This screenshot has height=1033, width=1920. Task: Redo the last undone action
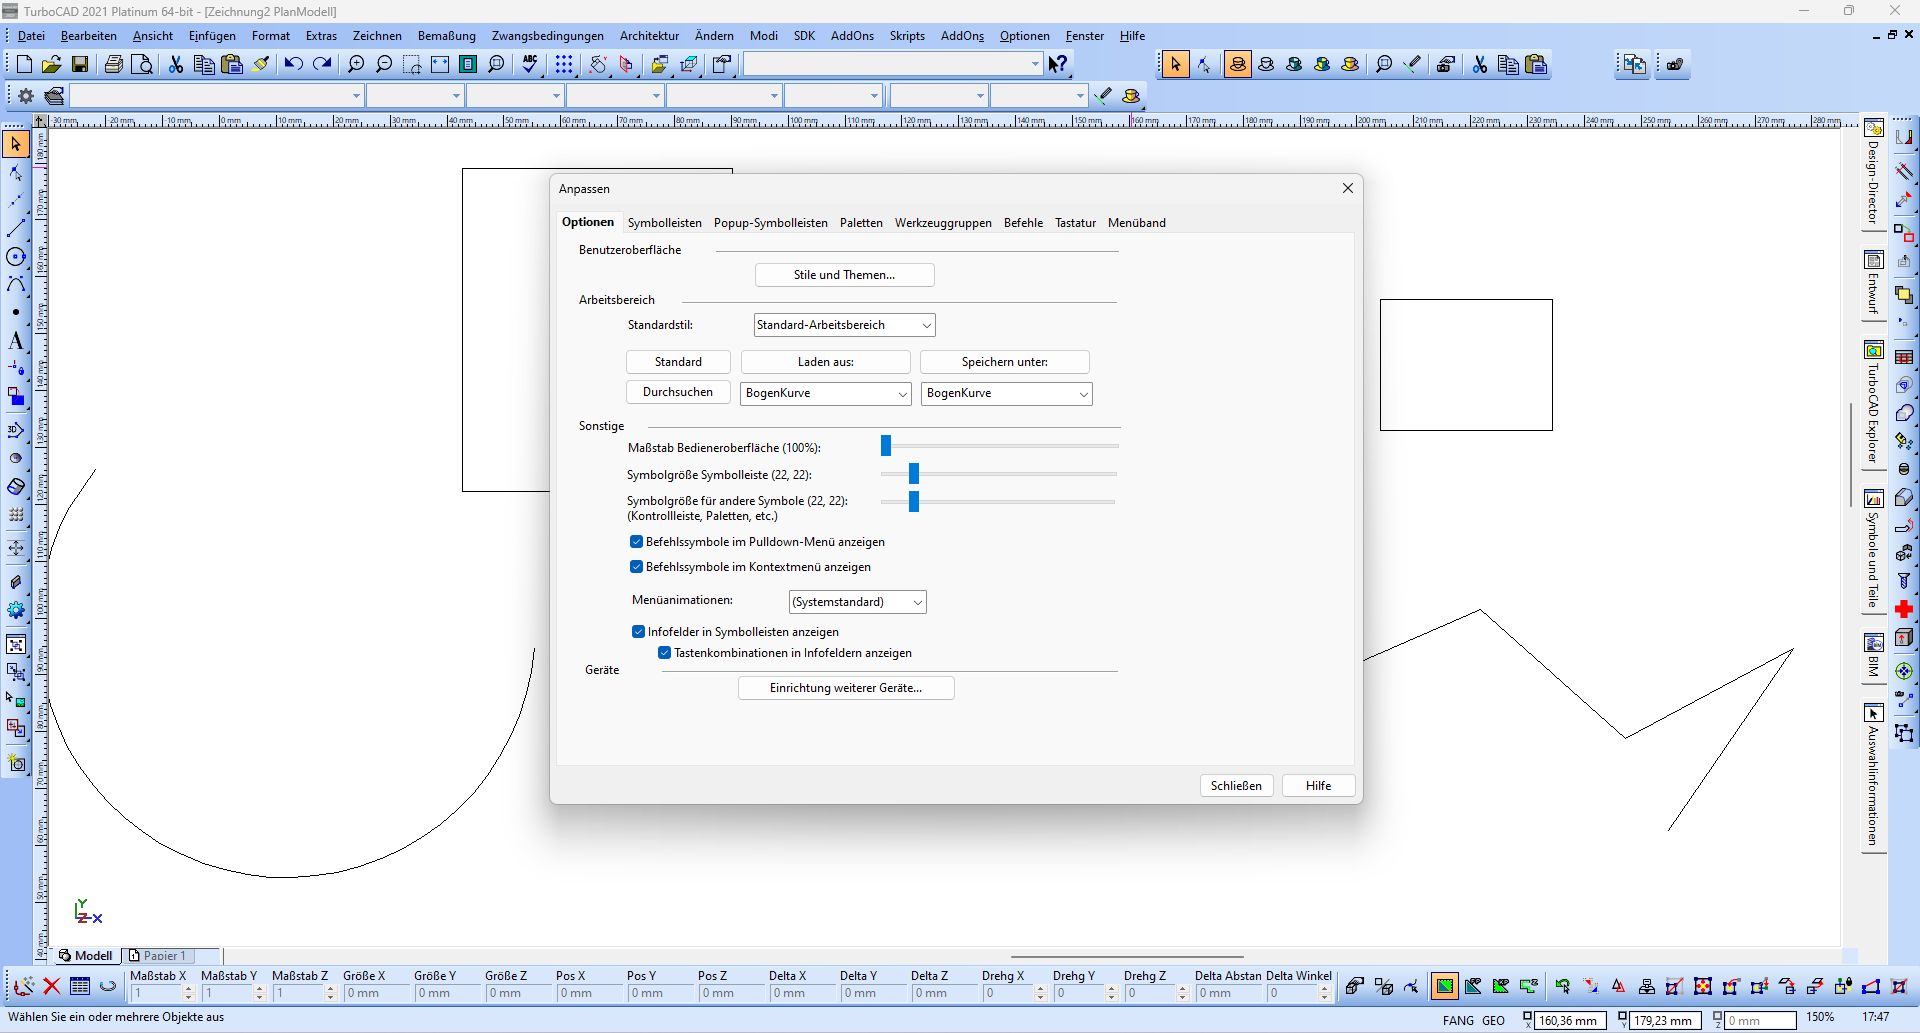[x=322, y=65]
